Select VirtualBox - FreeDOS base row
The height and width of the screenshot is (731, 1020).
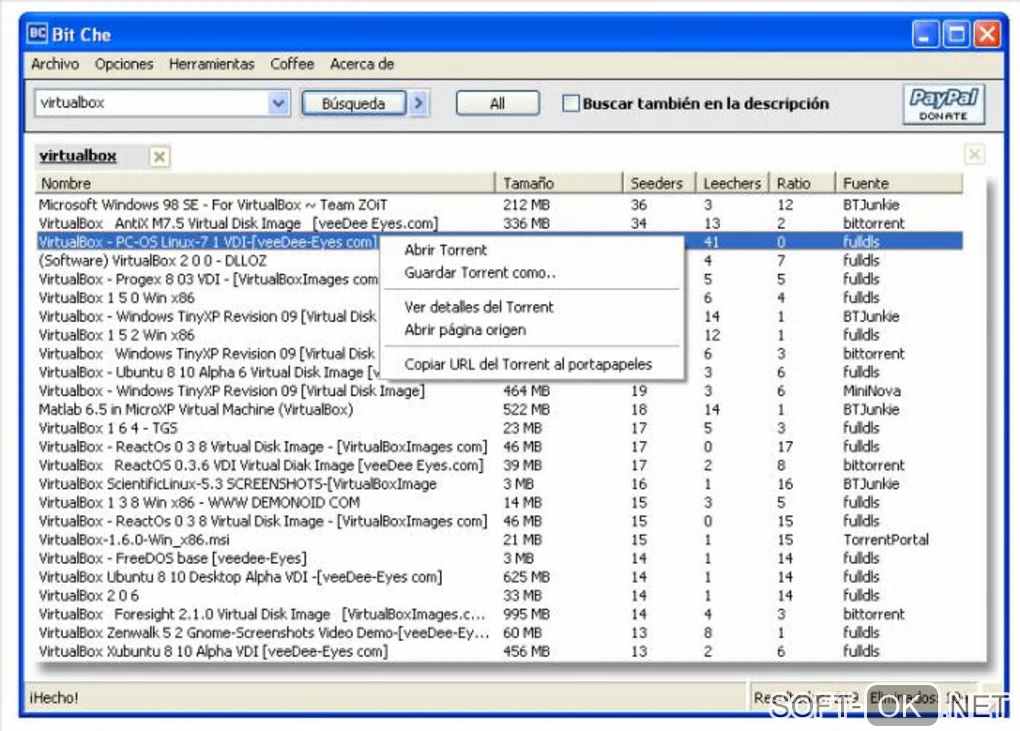(x=499, y=559)
